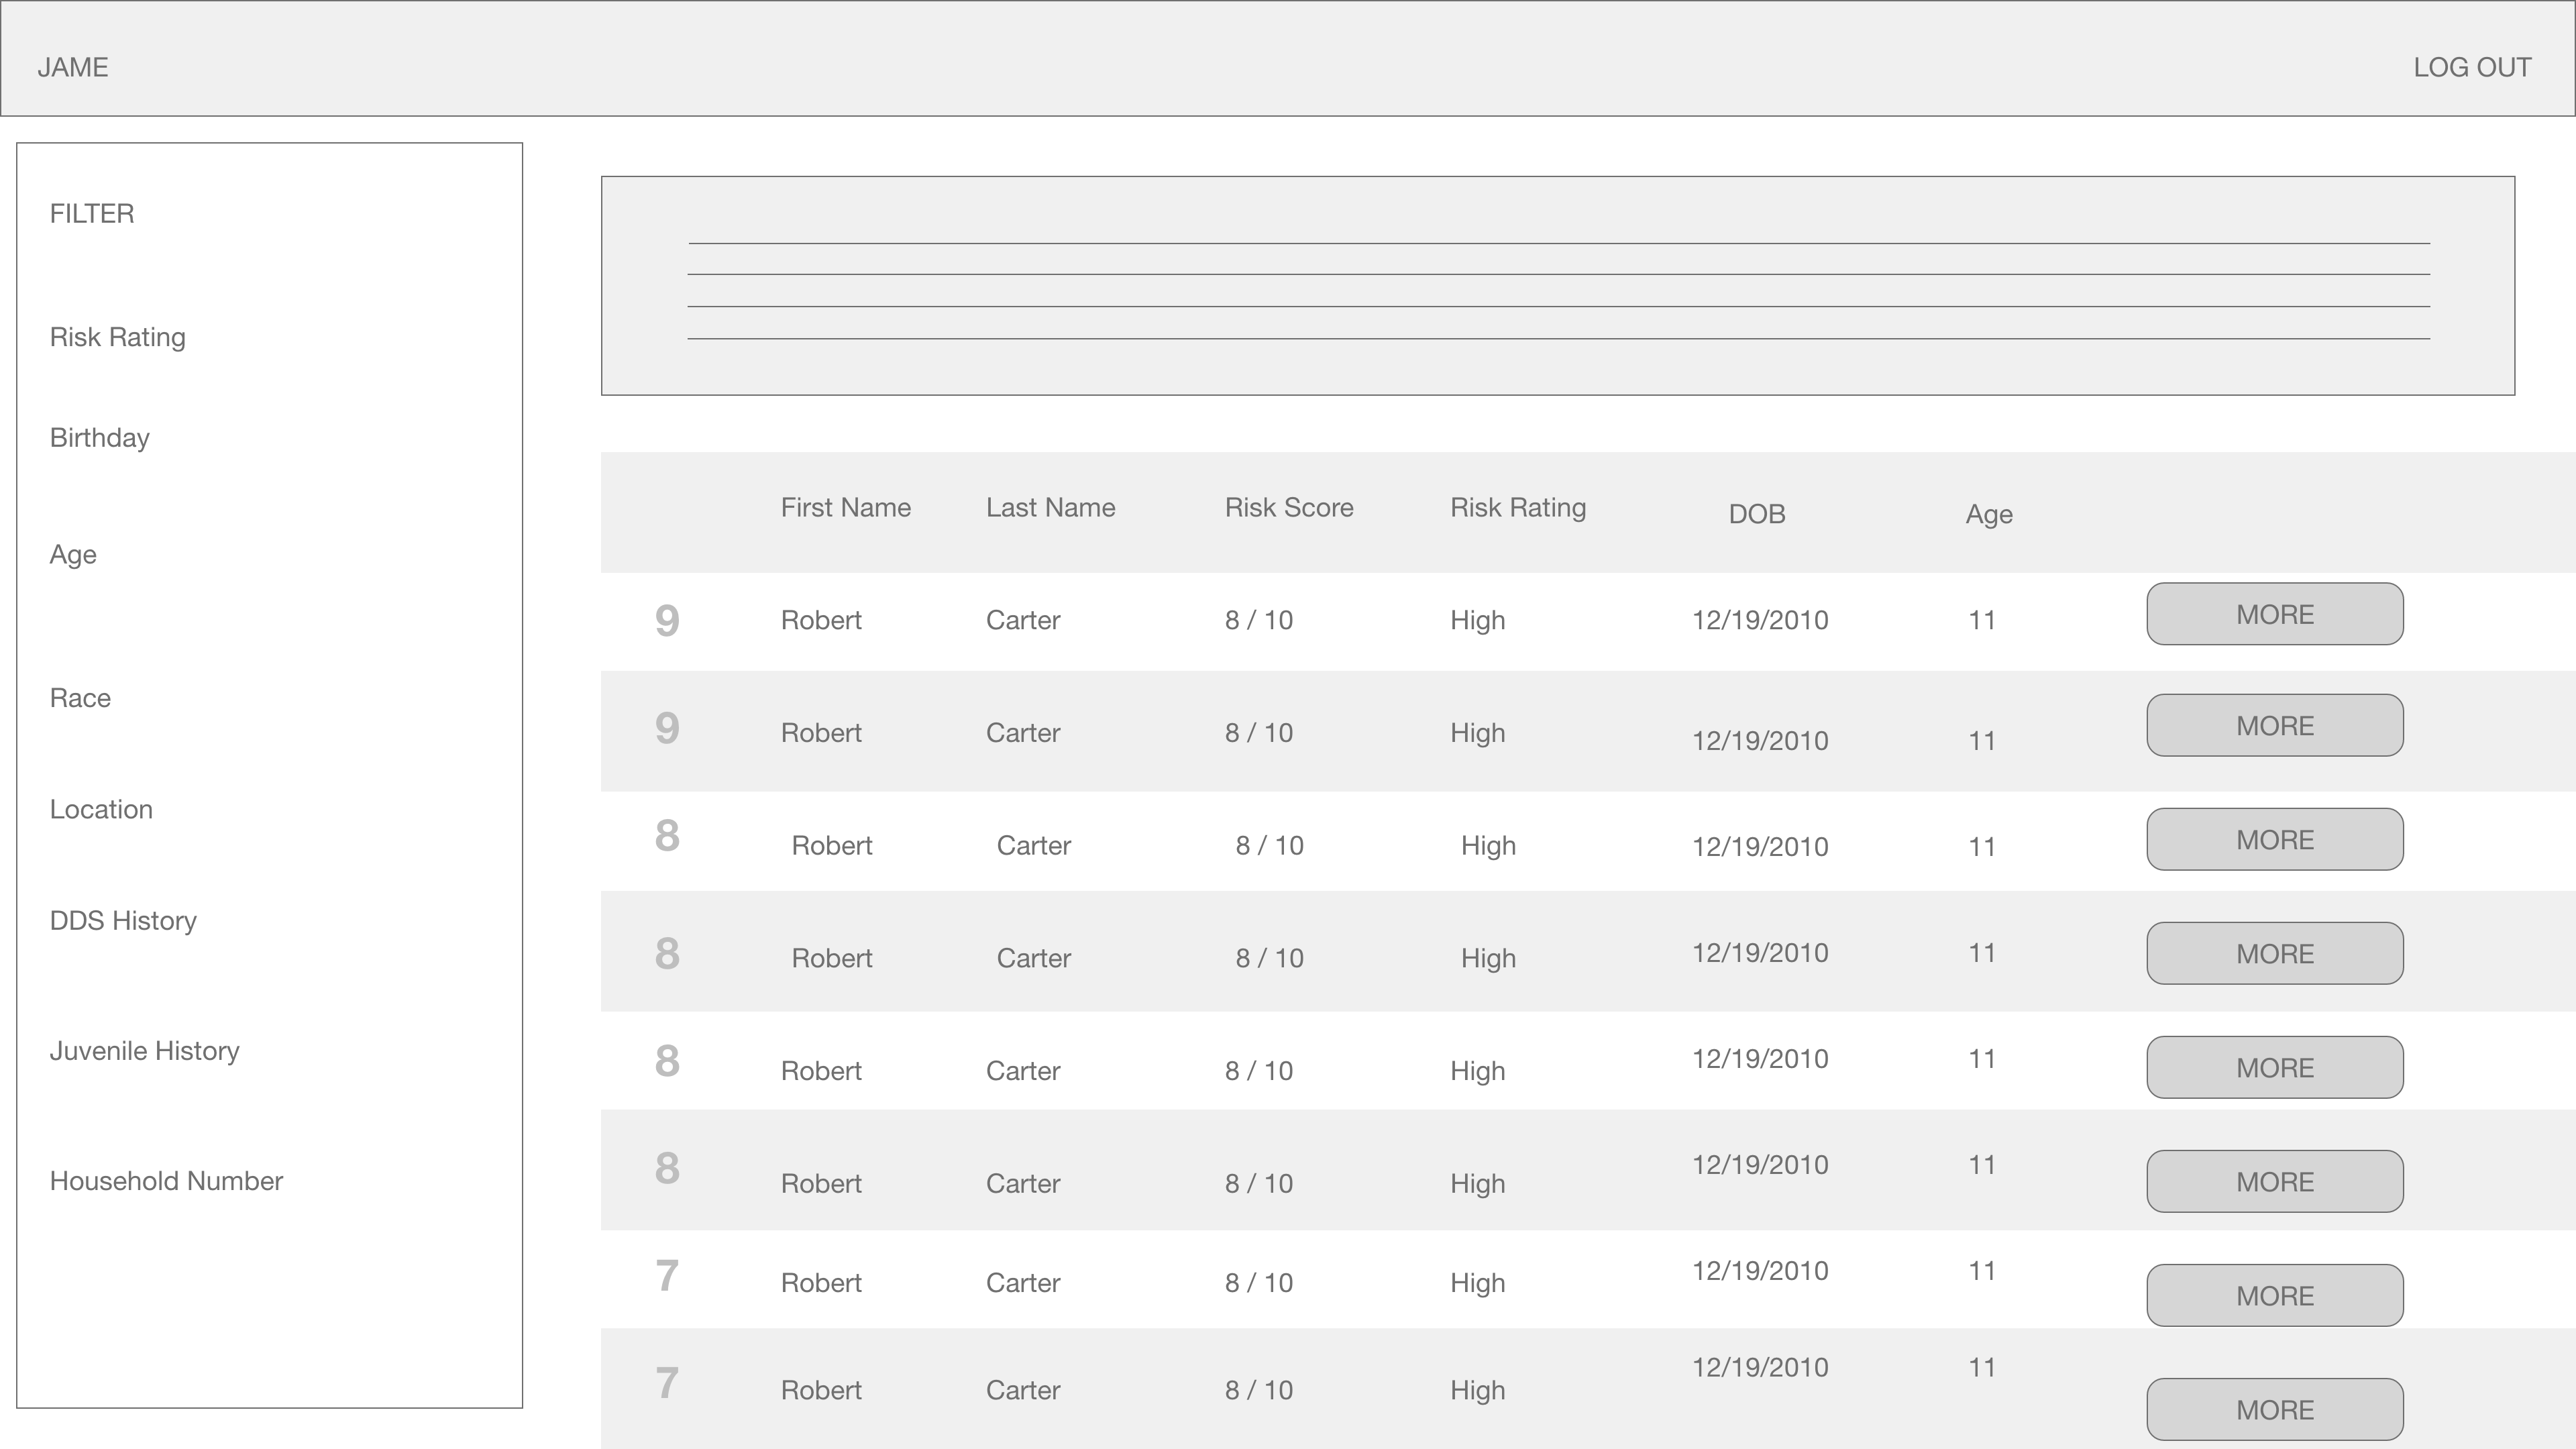Sort by the Age column header
The height and width of the screenshot is (1449, 2576).
click(x=1989, y=515)
